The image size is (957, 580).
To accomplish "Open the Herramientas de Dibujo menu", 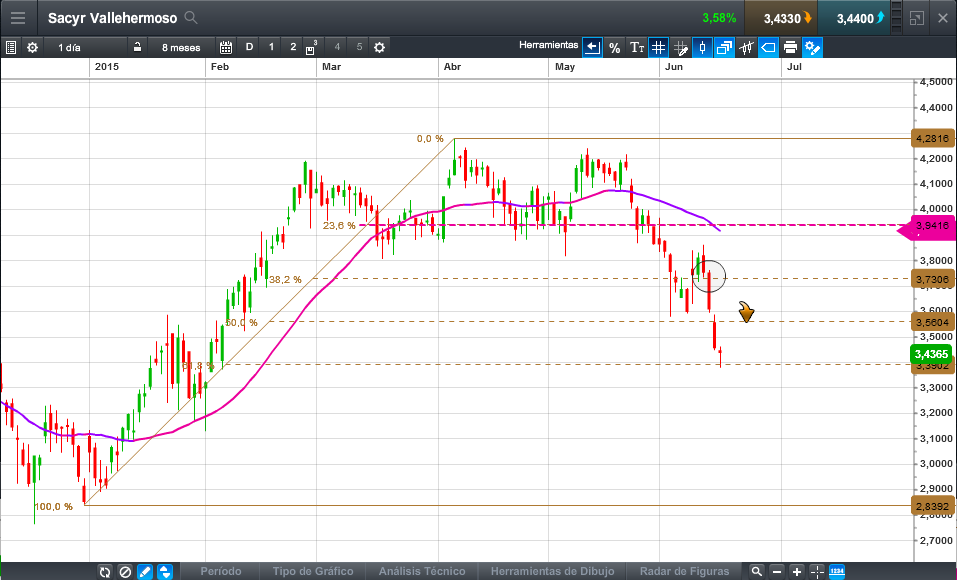I will (x=552, y=571).
